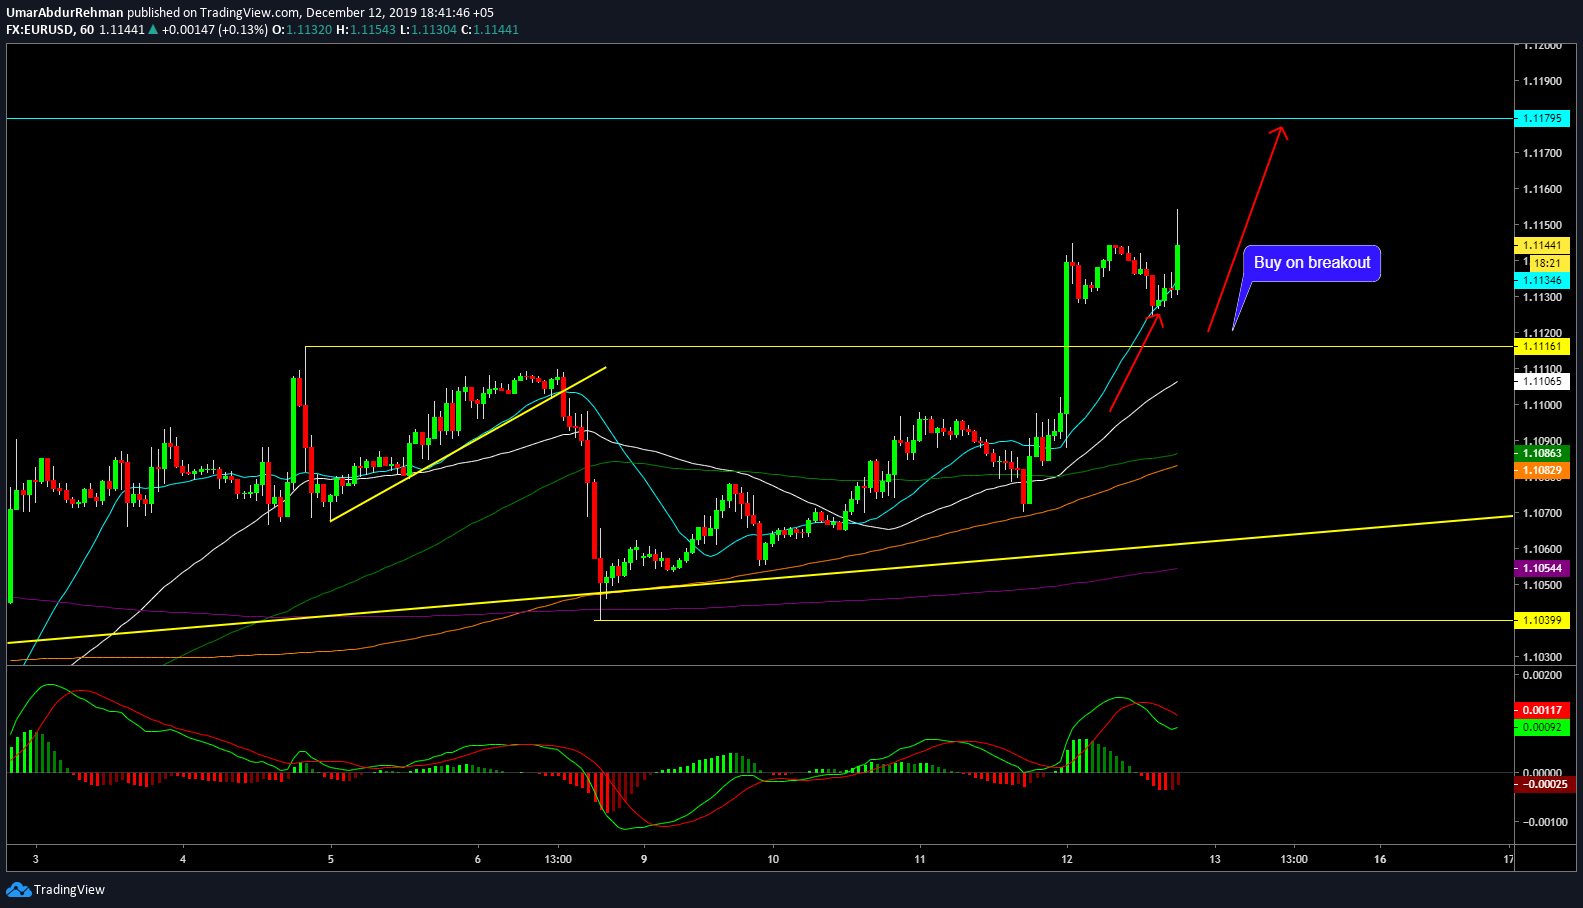Click the close price value C:1.11441
This screenshot has width=1583, height=908.
pyautogui.click(x=490, y=30)
